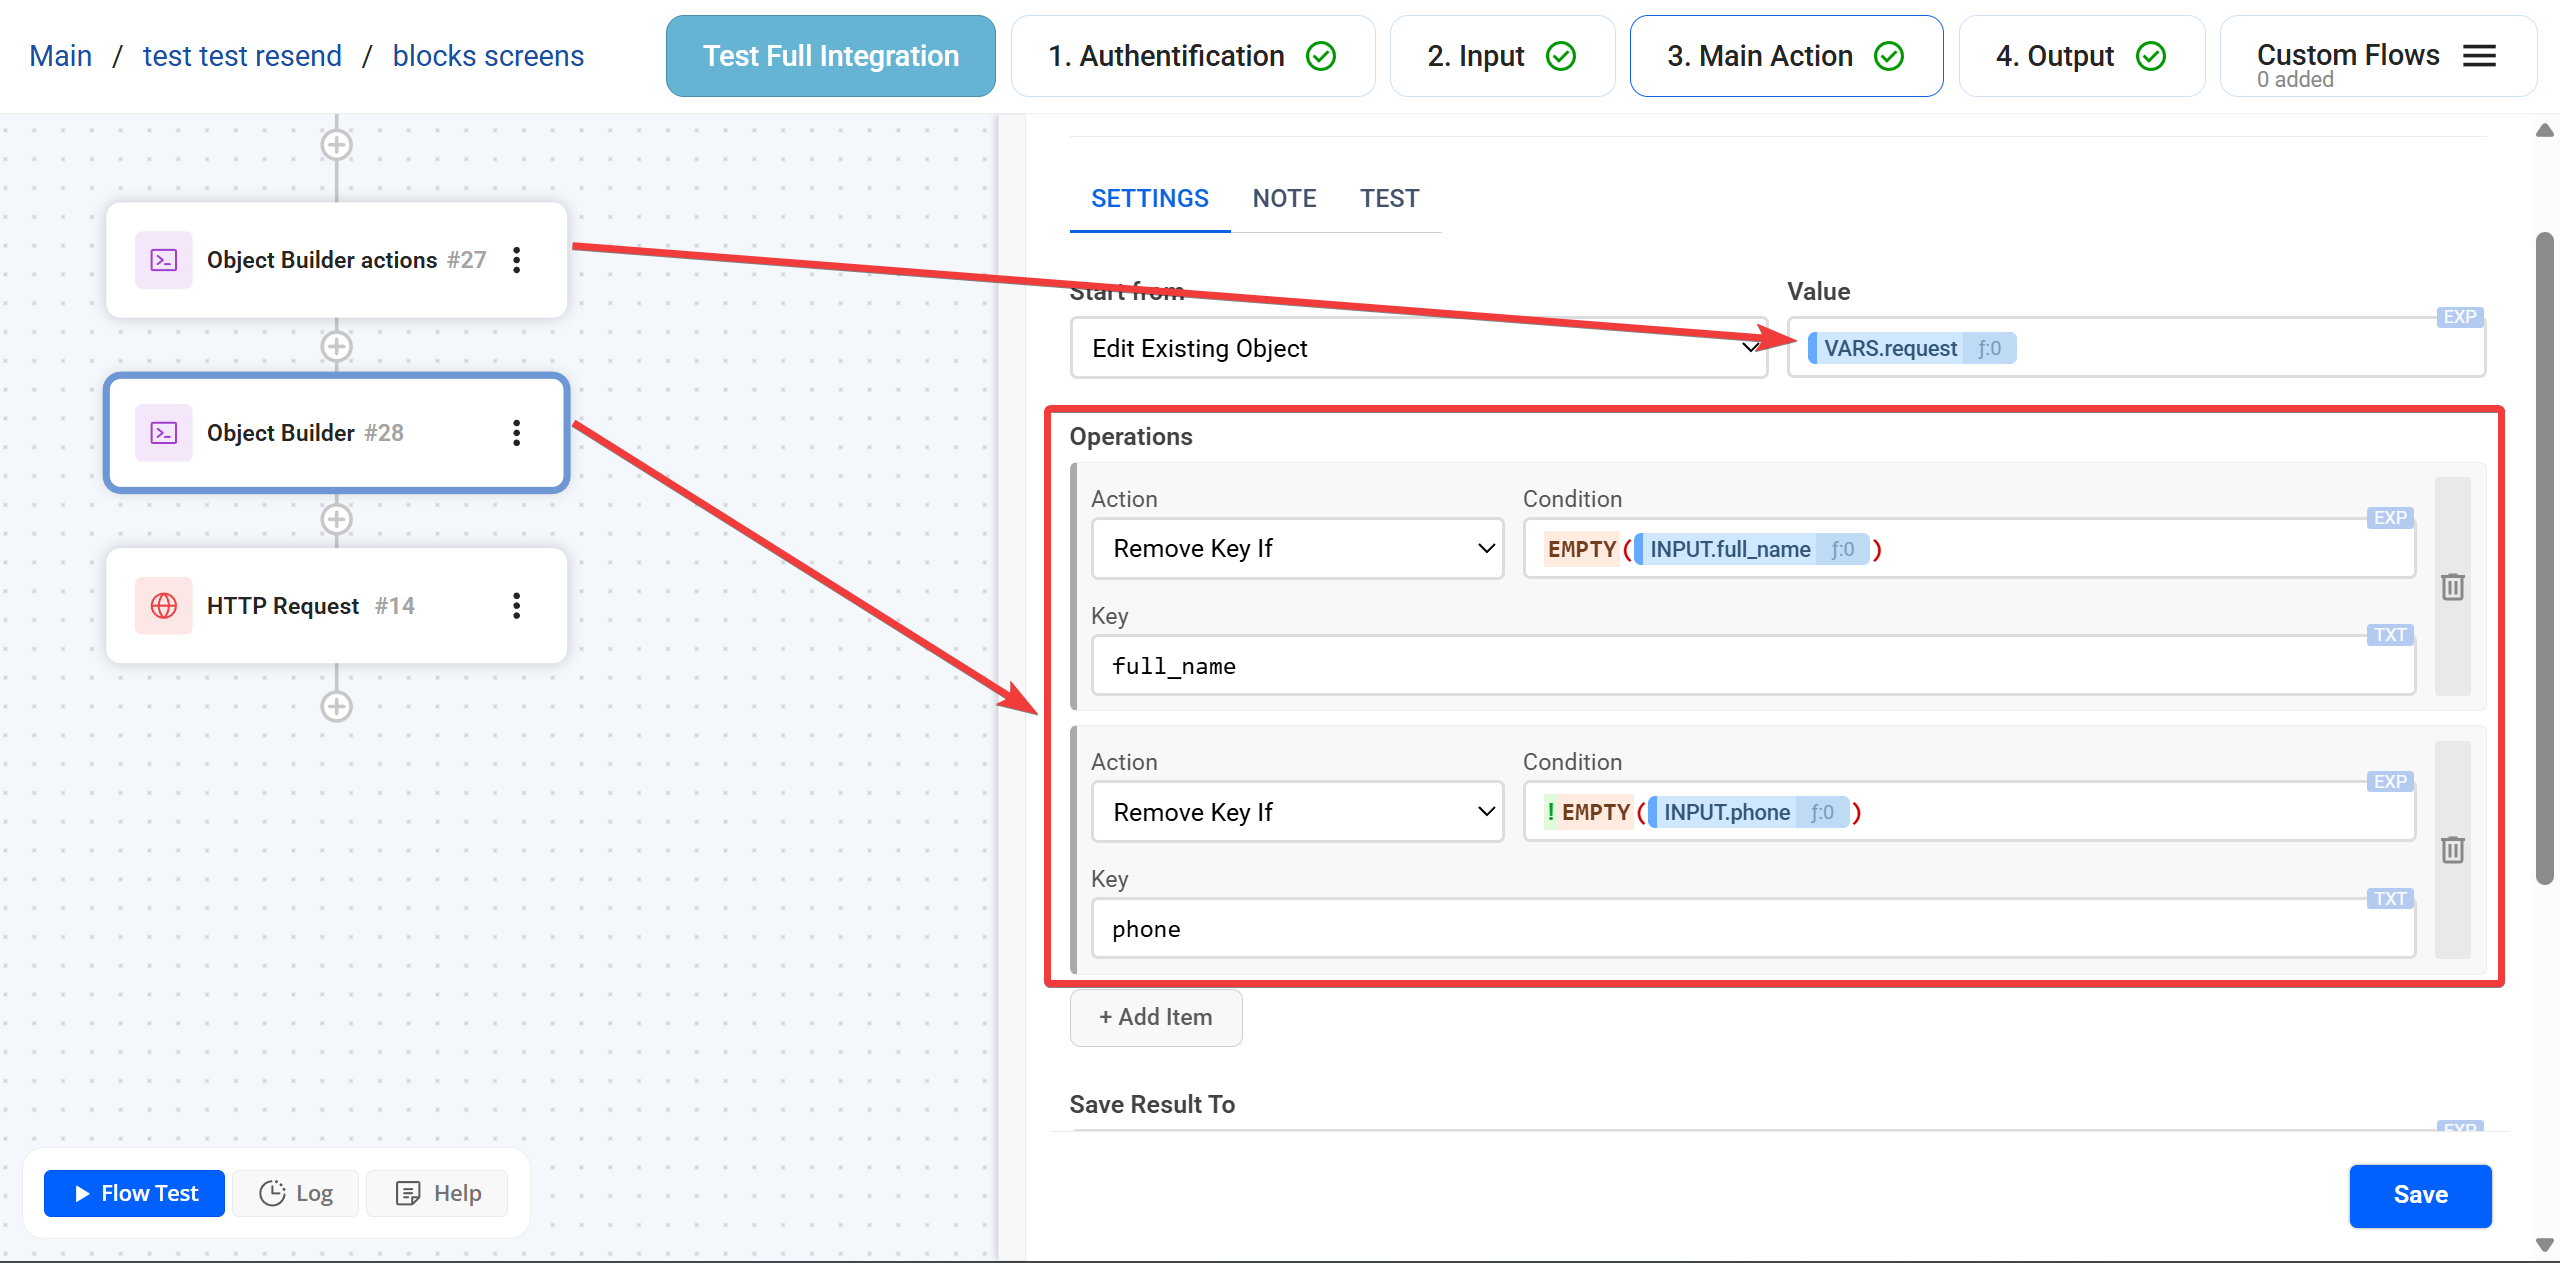Click HTTP Request globe icon
The width and height of the screenshot is (2560, 1263).
click(x=164, y=606)
